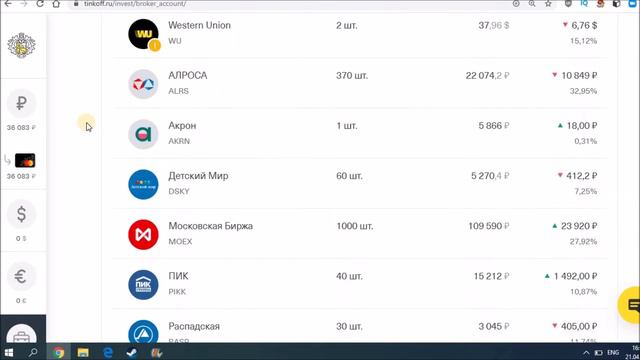This screenshot has width=640, height=360.
Task: Open the Western Union company logo
Action: (x=143, y=34)
